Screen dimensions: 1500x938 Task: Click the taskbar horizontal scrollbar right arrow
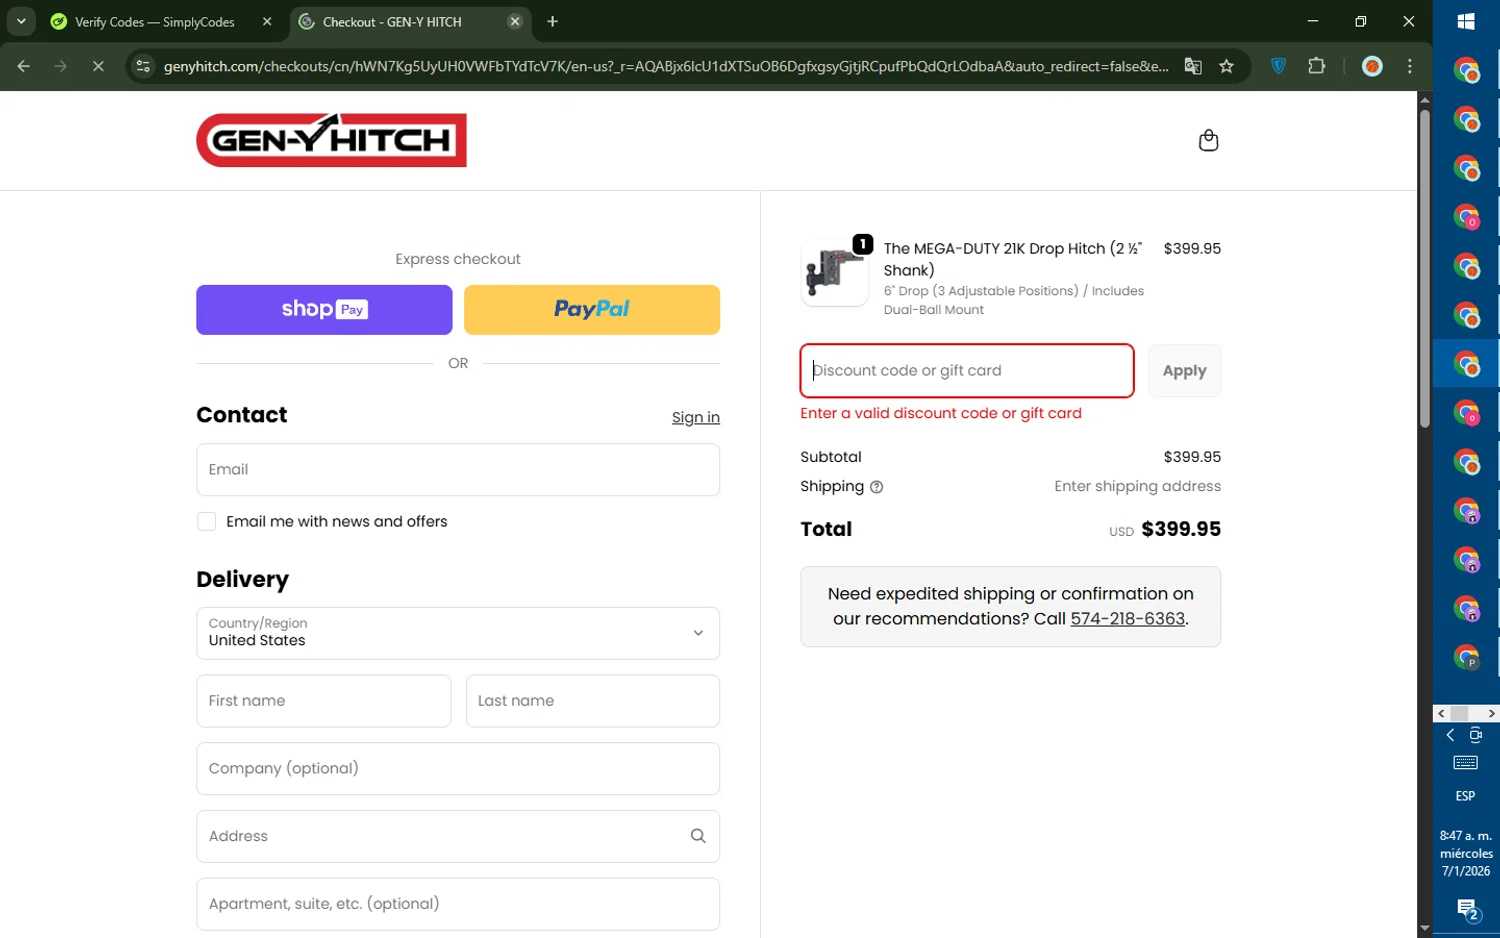(1491, 713)
